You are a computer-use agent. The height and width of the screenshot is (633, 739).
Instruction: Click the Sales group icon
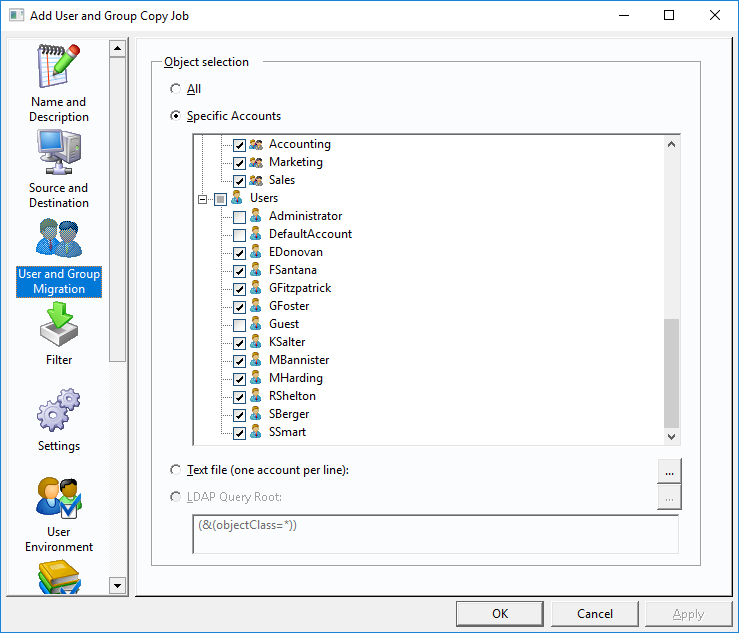(x=256, y=180)
